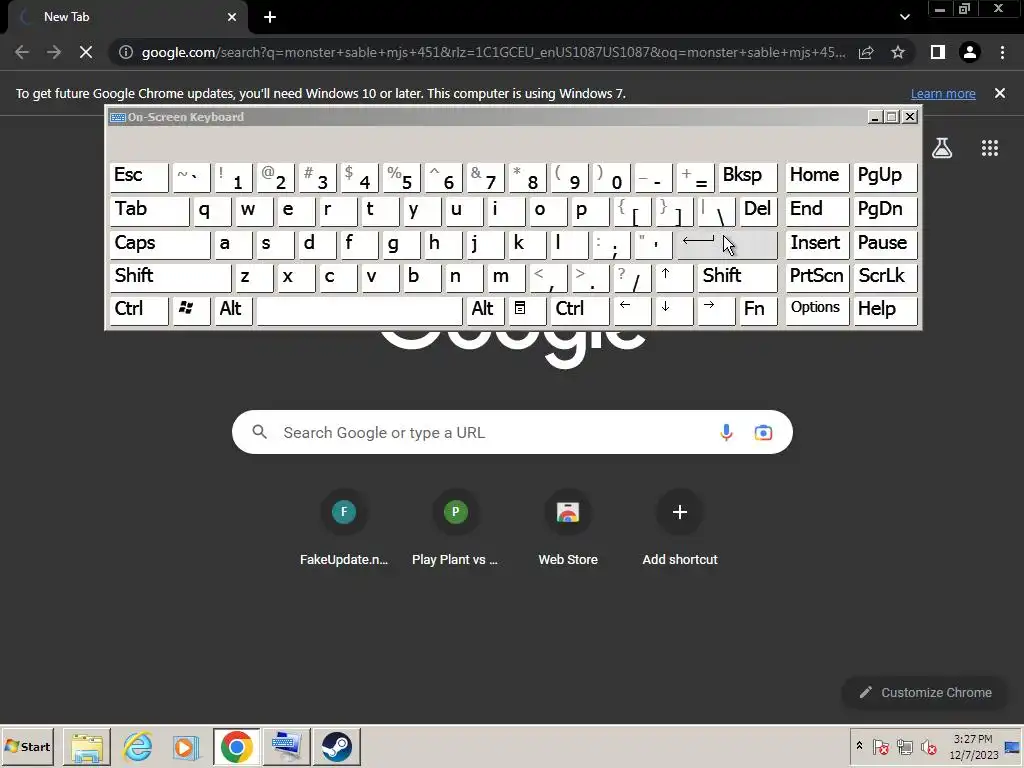Click the up arrow key on keyboard
1024x768 pixels.
[x=673, y=277]
